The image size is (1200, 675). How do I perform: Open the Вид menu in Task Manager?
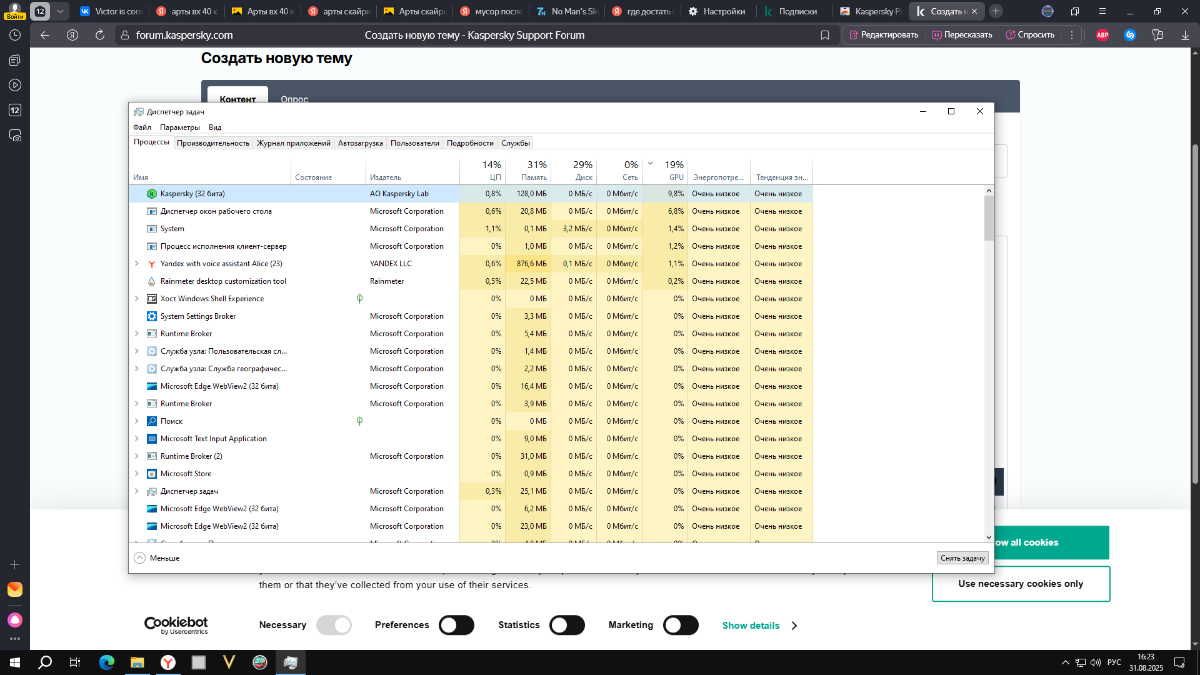[x=215, y=127]
